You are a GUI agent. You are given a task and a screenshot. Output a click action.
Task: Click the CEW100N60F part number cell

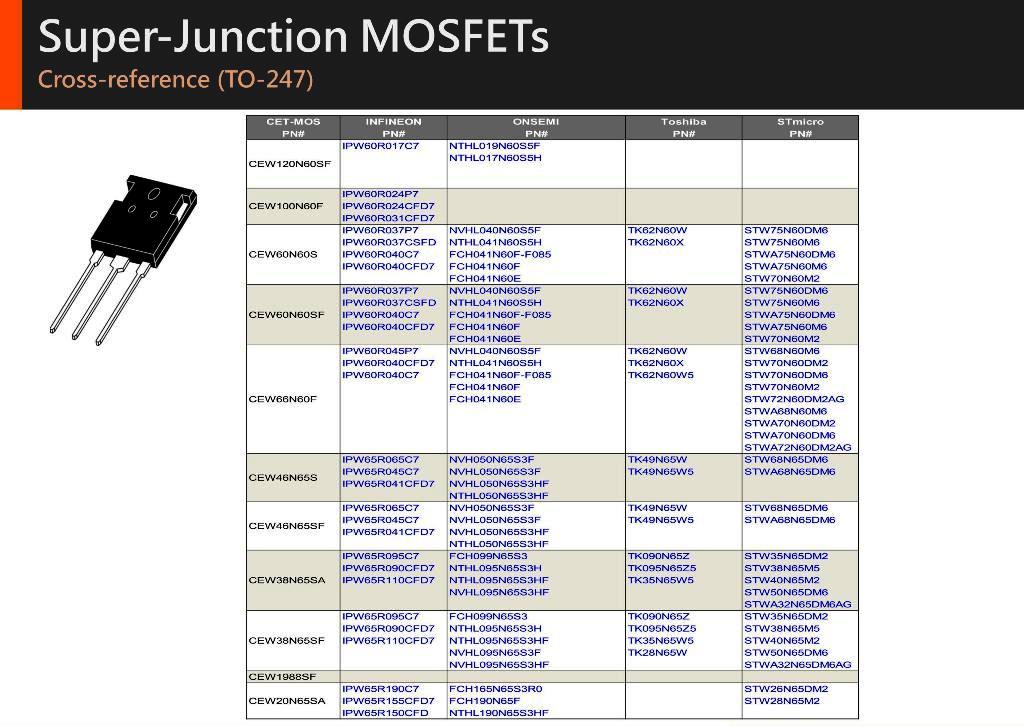click(286, 206)
